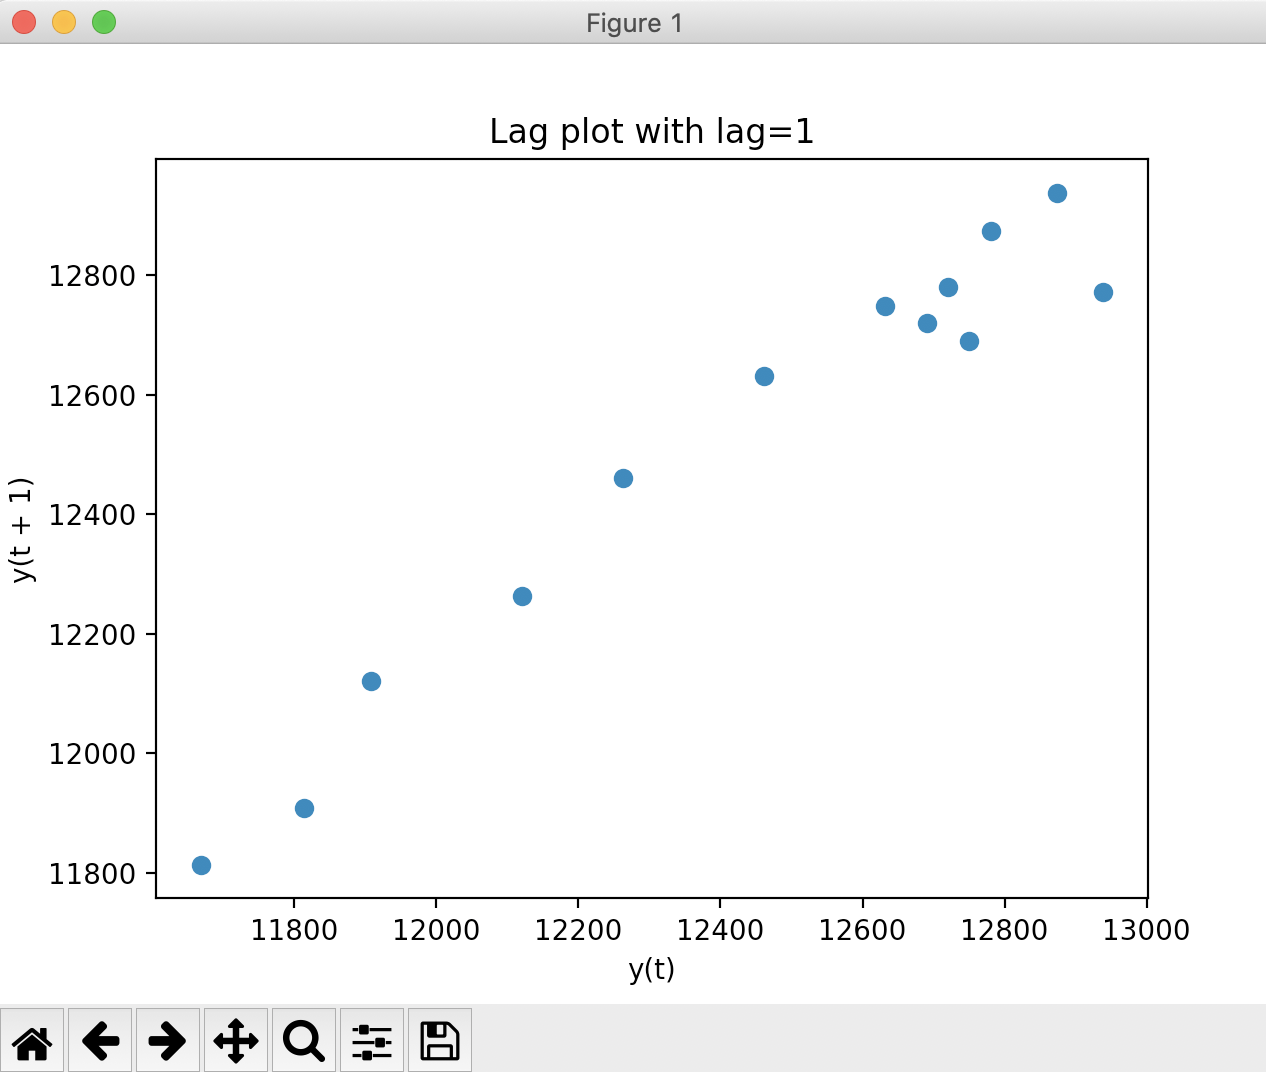The height and width of the screenshot is (1072, 1266).
Task: Click x-axis tick label 13000
Action: pyautogui.click(x=1146, y=930)
